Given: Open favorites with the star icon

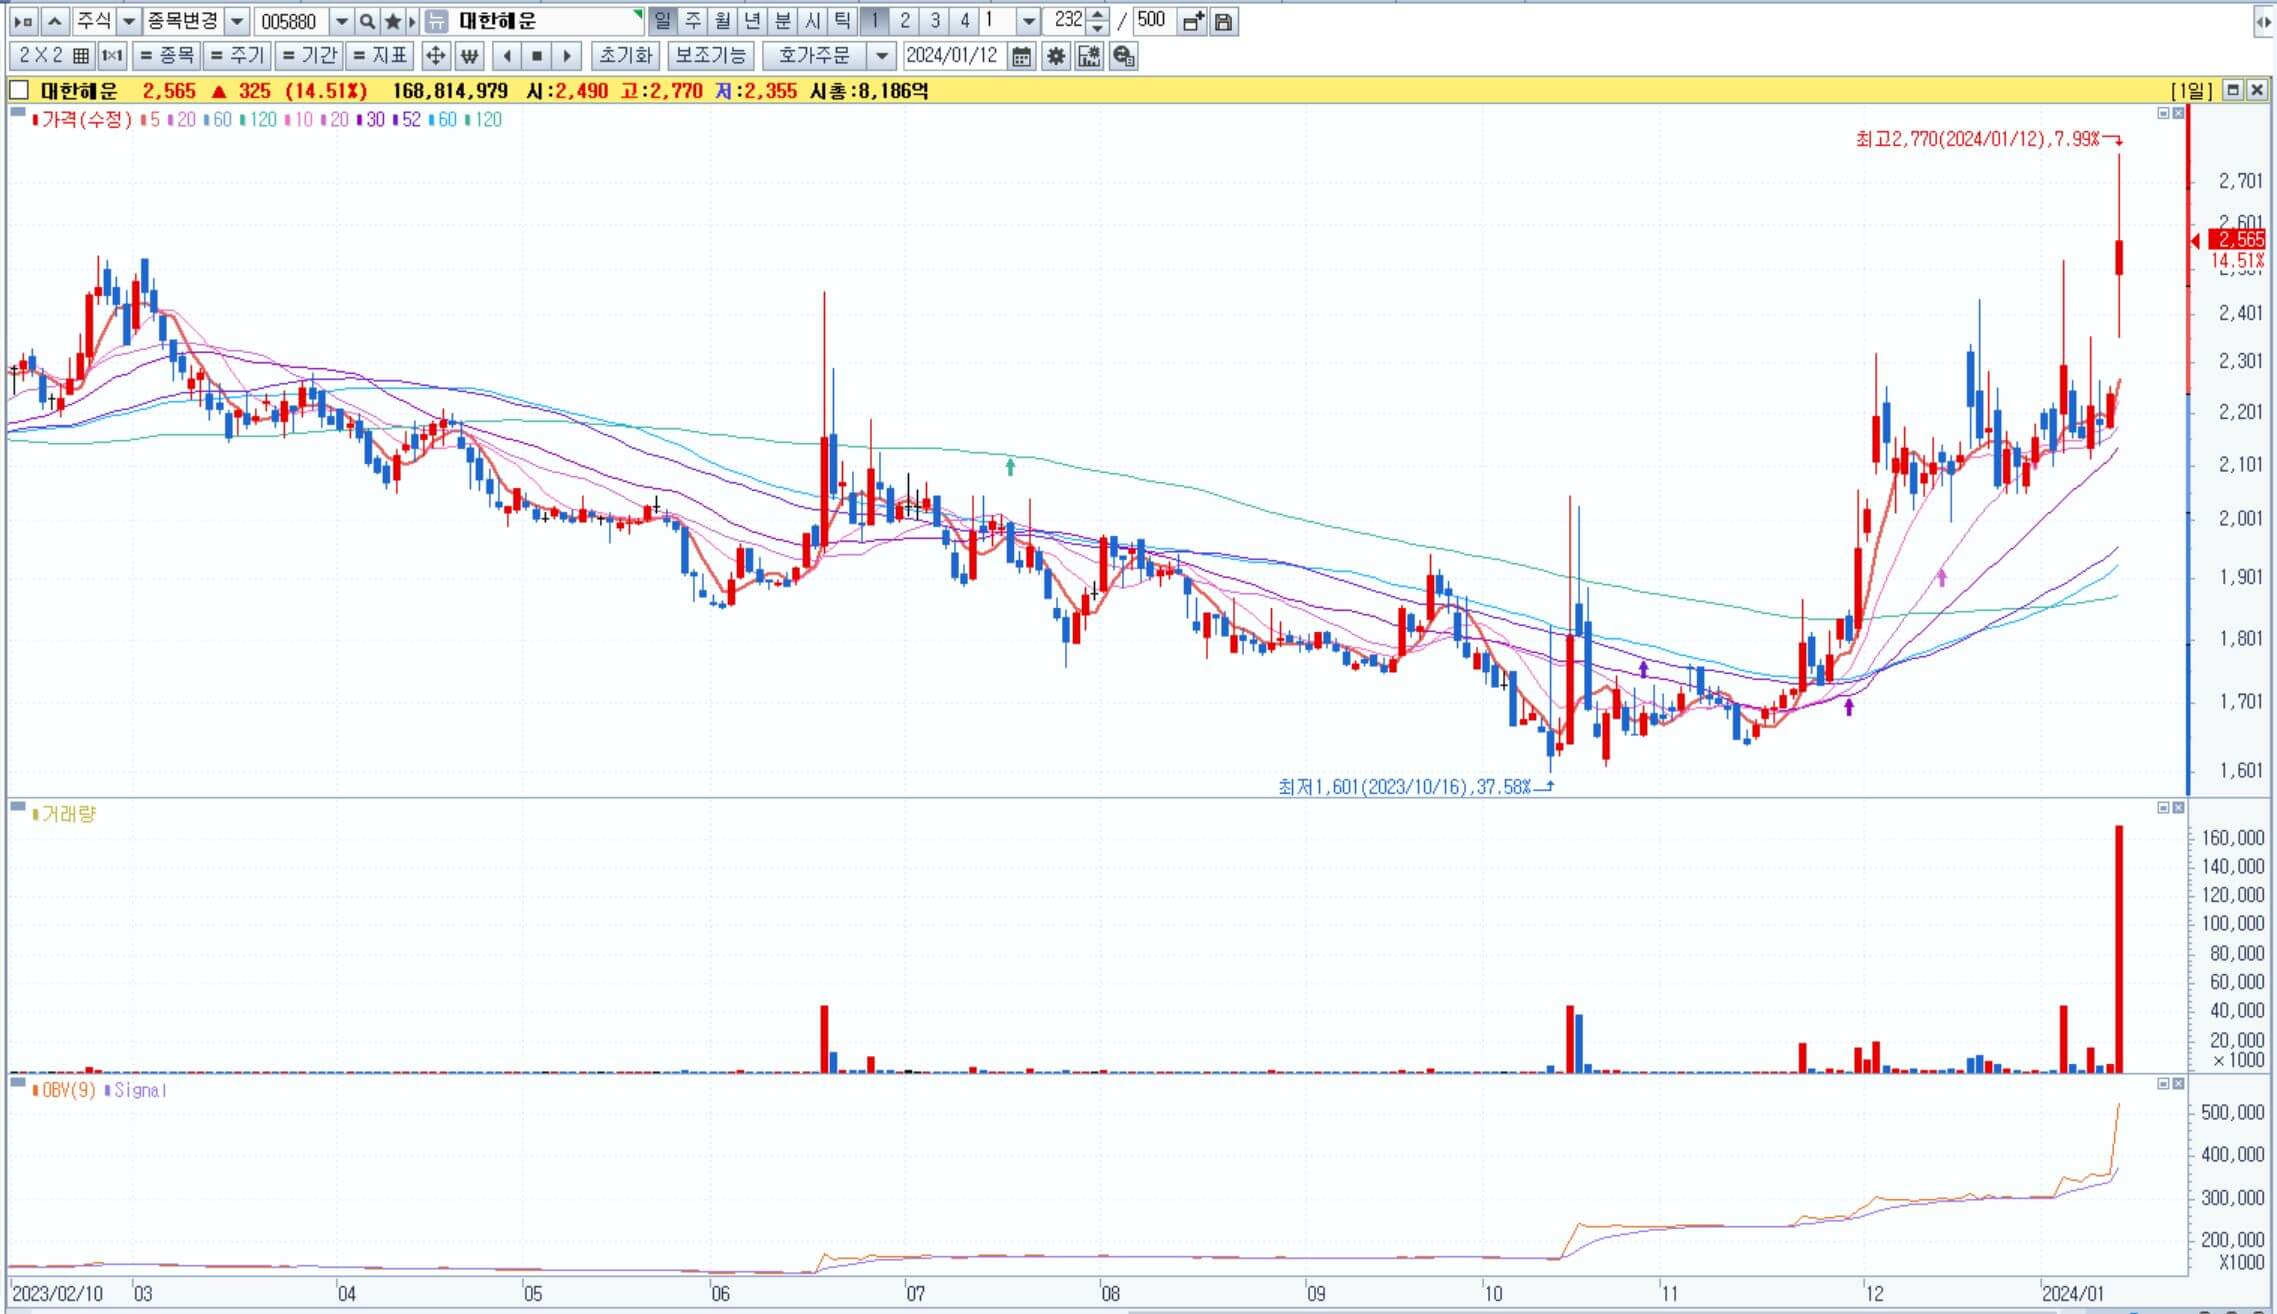Looking at the screenshot, I should tap(392, 21).
